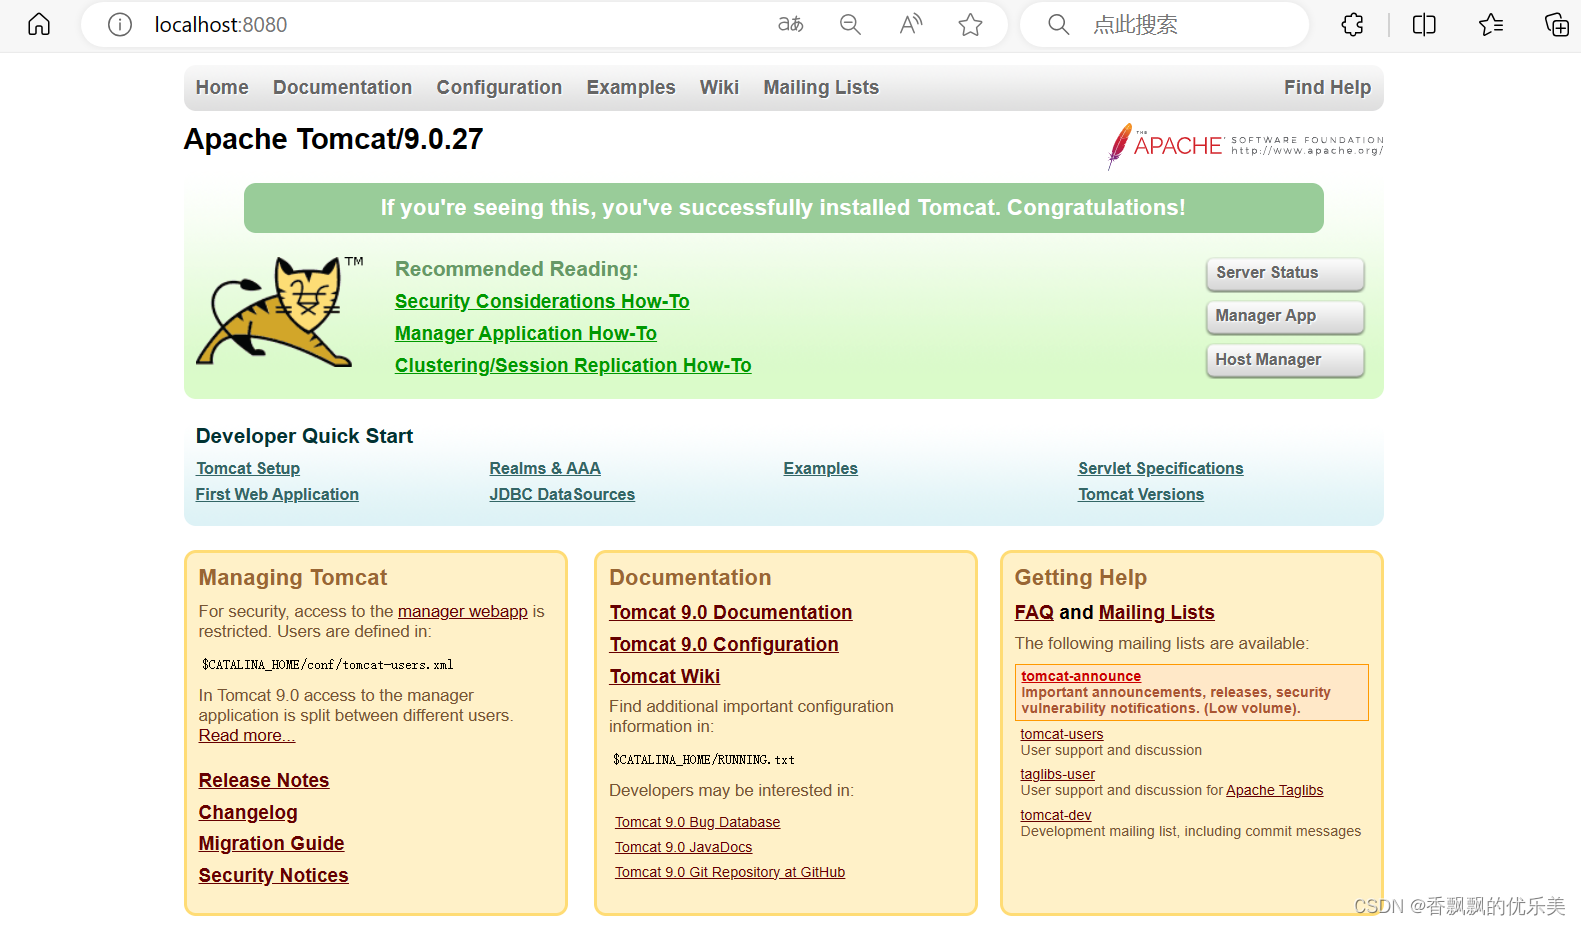Viewport: 1581px width, 925px height.
Task: Click the translate page icon
Action: (790, 24)
